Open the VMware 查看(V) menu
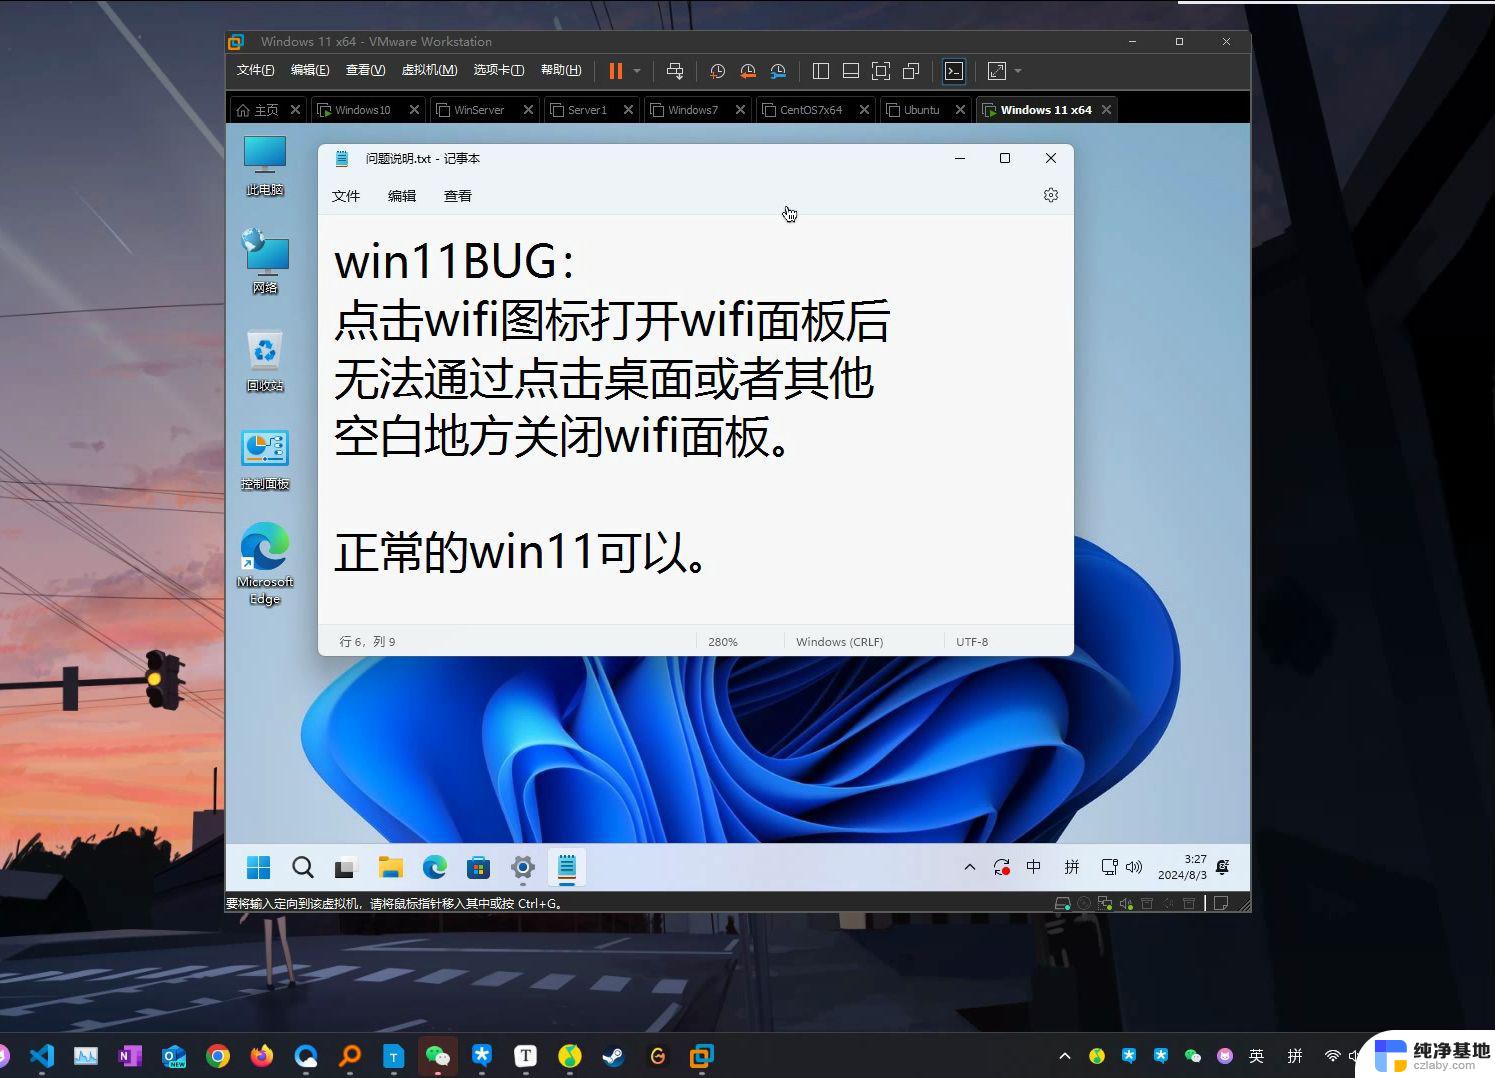The image size is (1495, 1078). [365, 70]
